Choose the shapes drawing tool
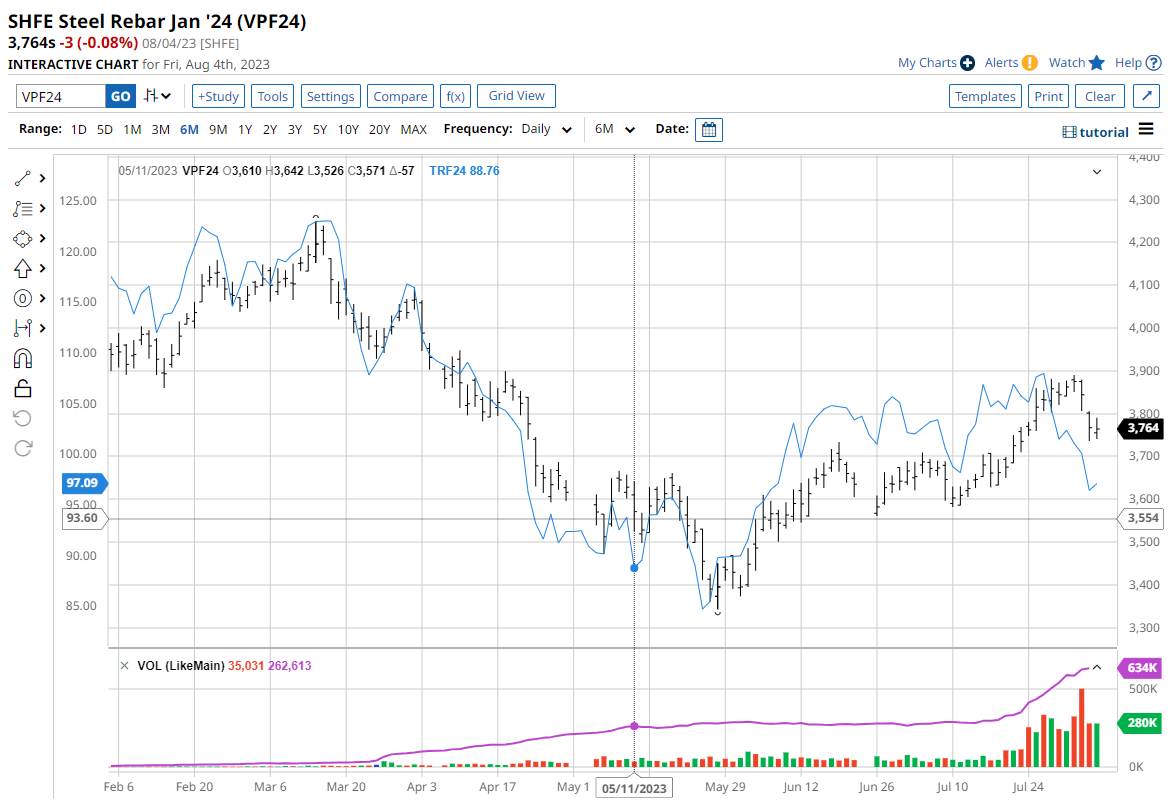 pos(22,239)
